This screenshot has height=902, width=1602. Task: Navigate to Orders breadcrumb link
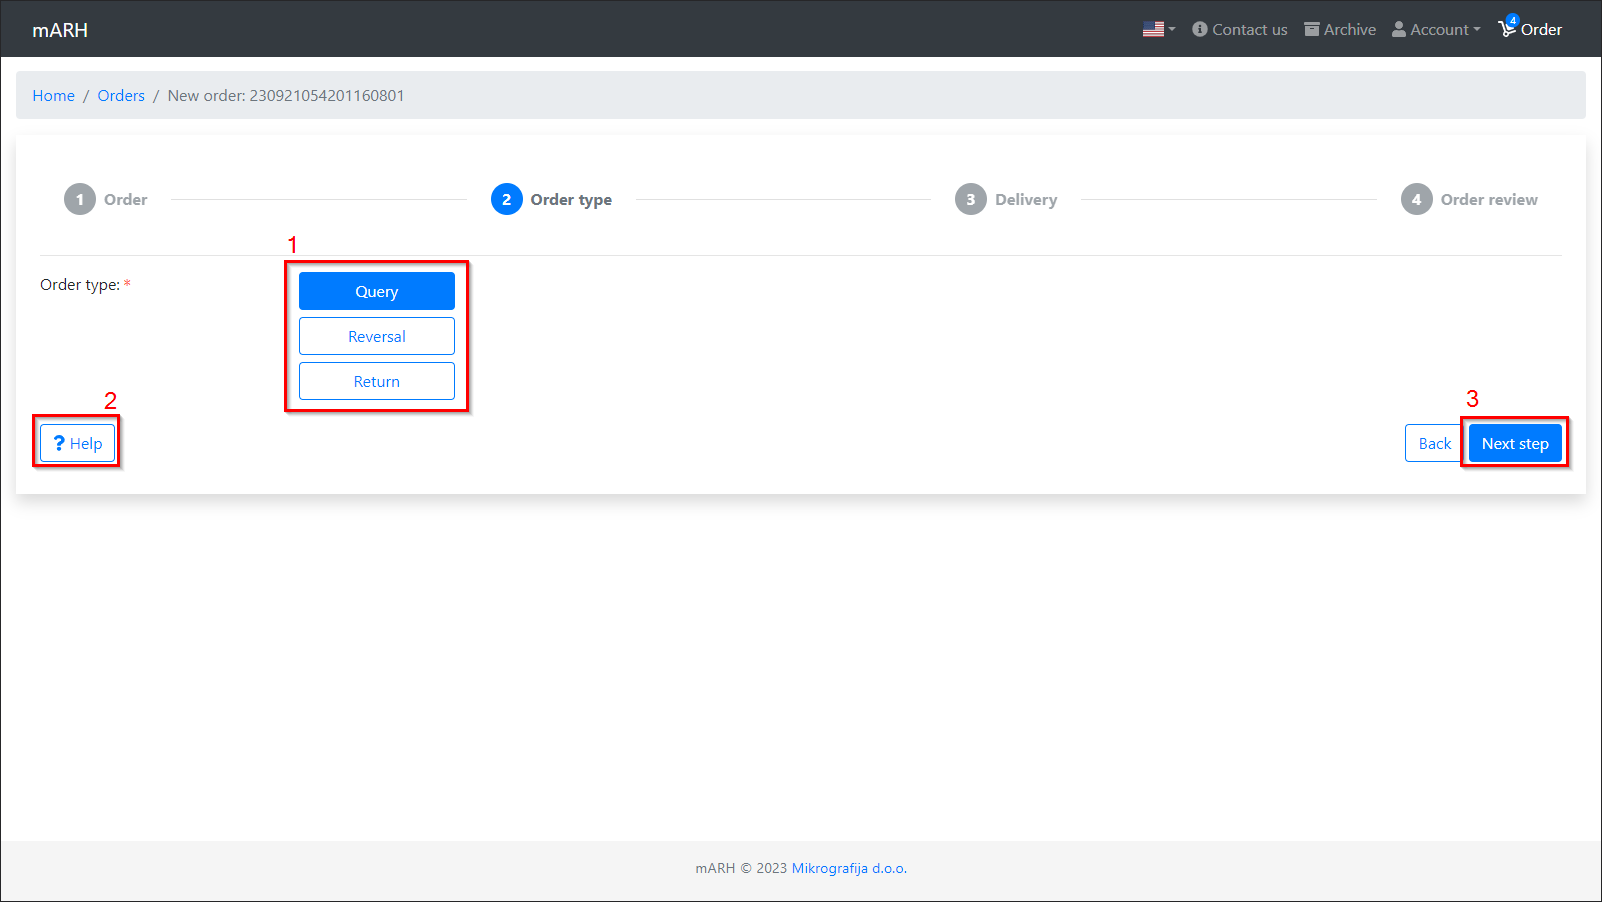121,96
